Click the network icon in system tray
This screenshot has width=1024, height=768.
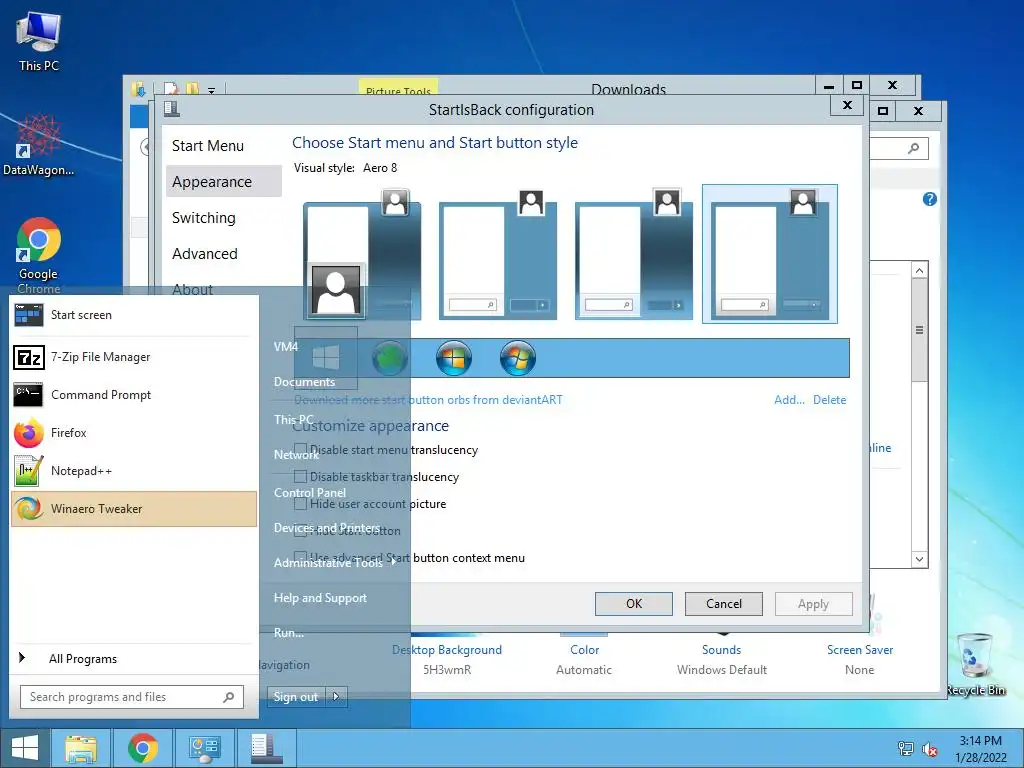tap(906, 749)
